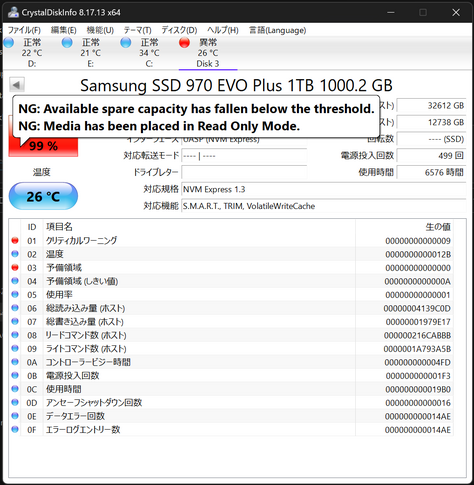
Task: Click blue indicator on リードコマンド数 row
Action: coord(15,335)
